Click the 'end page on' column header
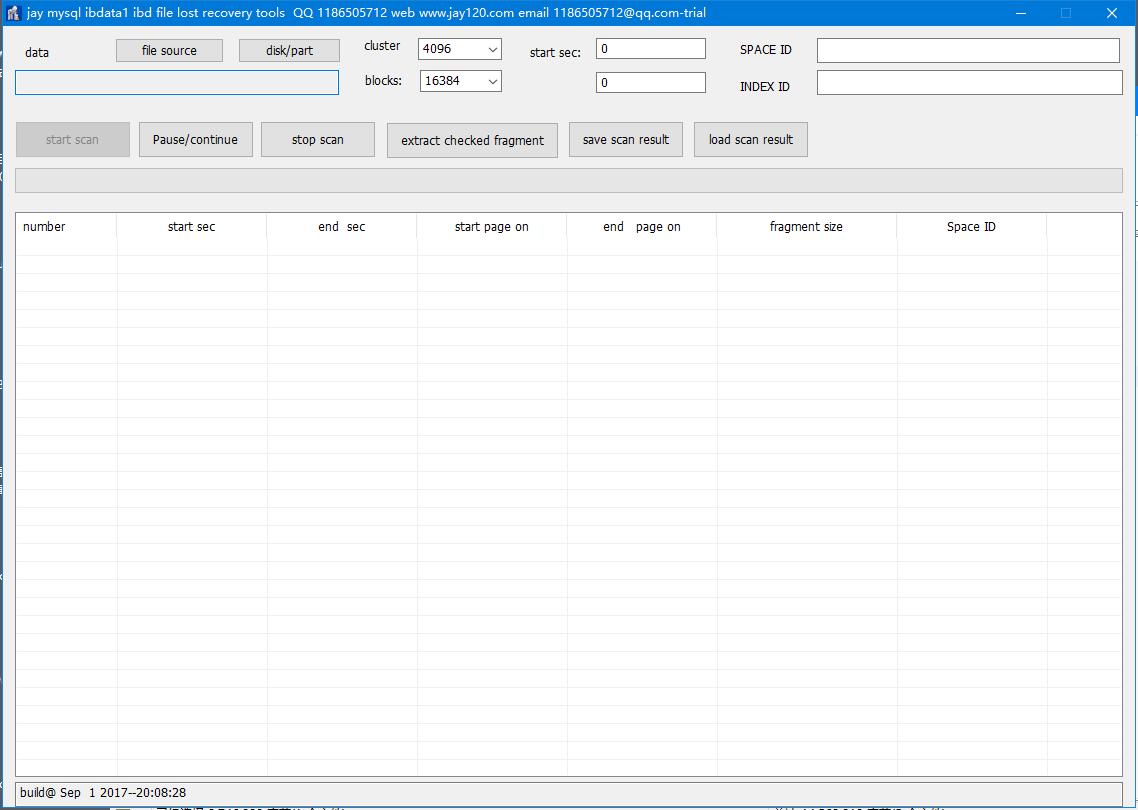 coord(642,226)
